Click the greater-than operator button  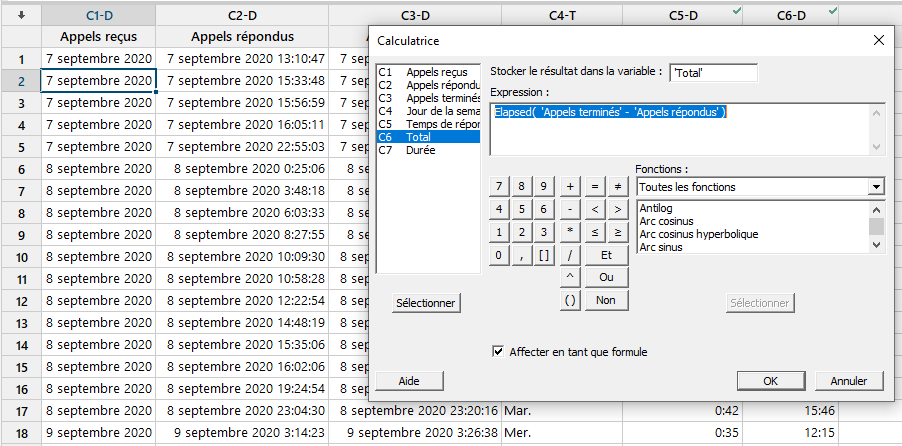[618, 209]
